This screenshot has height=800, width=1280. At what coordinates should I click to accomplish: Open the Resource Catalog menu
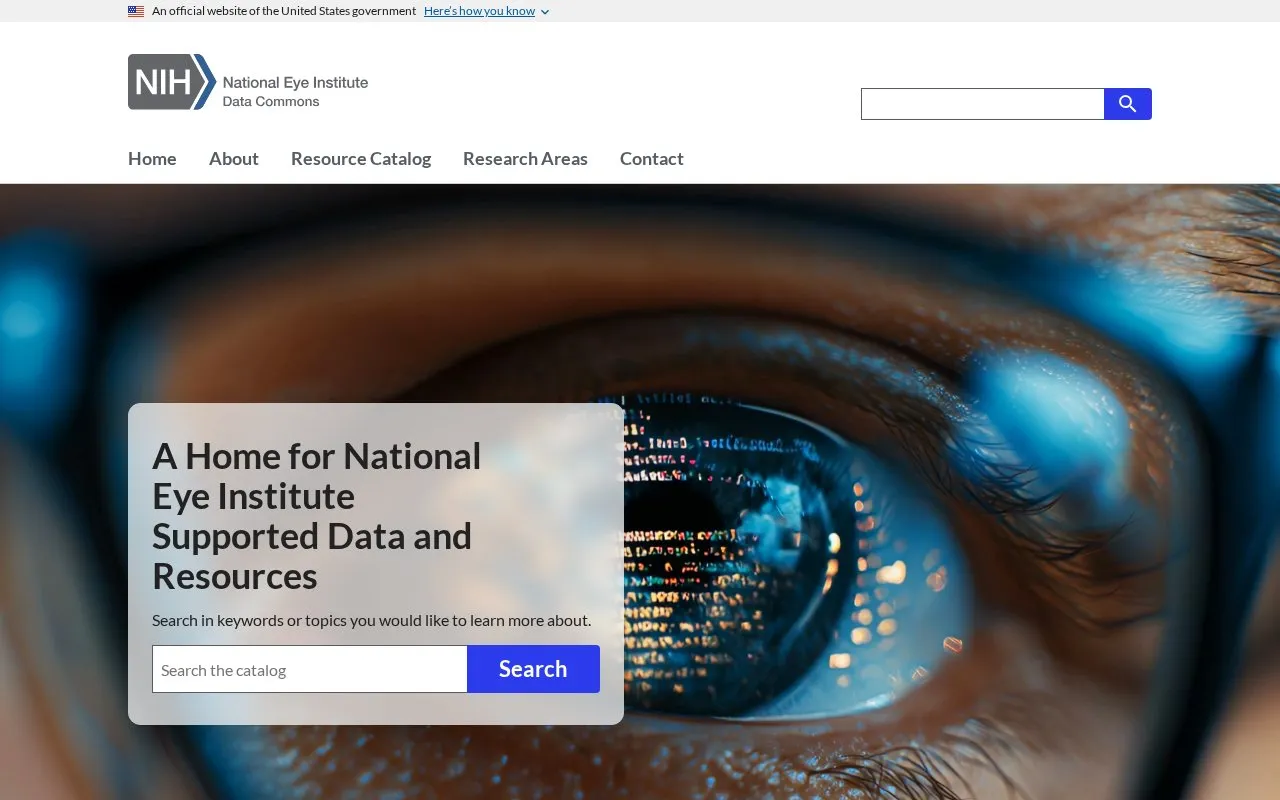(x=361, y=159)
